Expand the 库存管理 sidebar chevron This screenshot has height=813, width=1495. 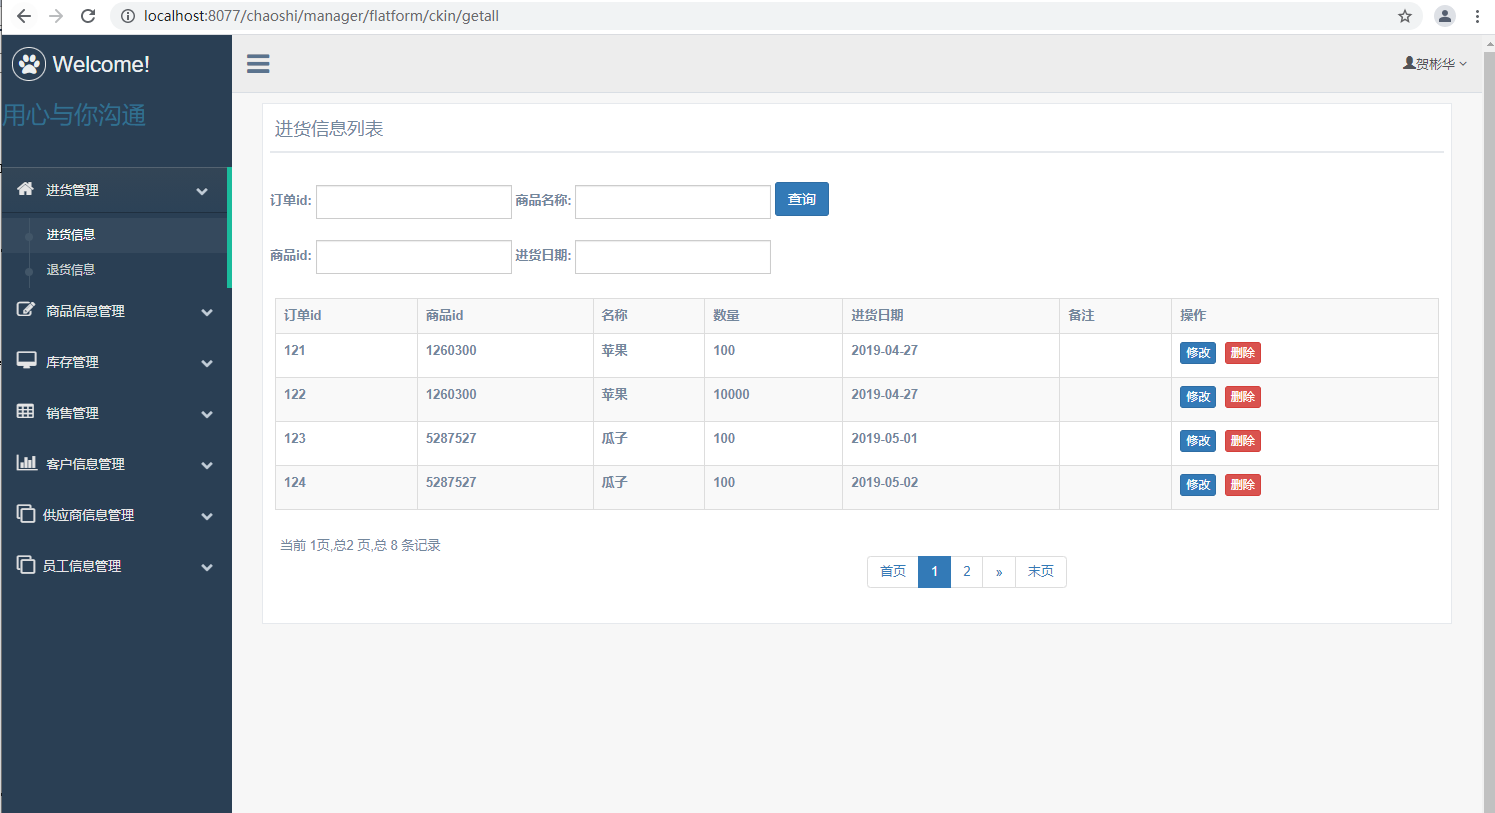coord(207,363)
